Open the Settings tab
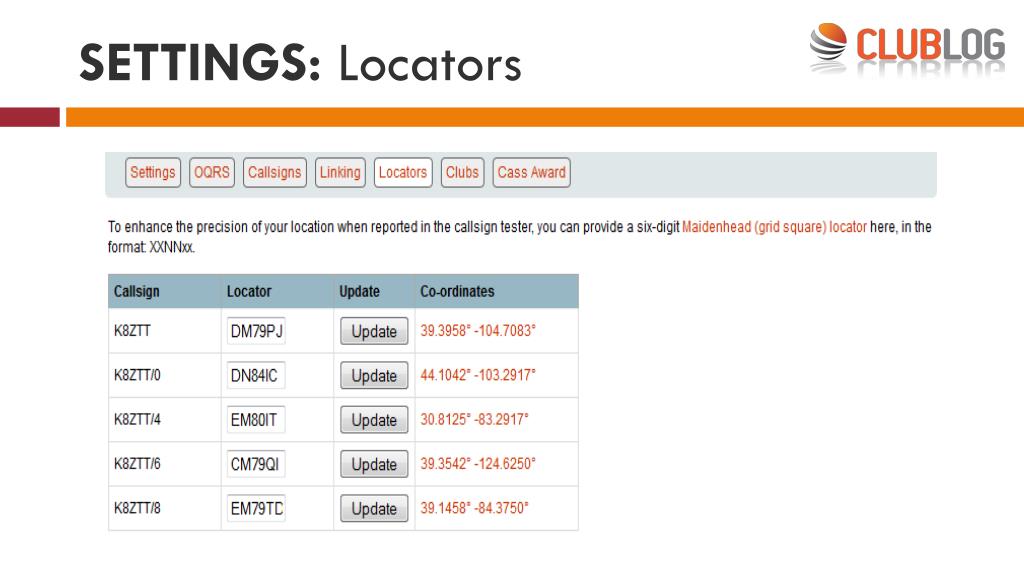Screen dimensions: 1024x576 pyautogui.click(x=153, y=172)
